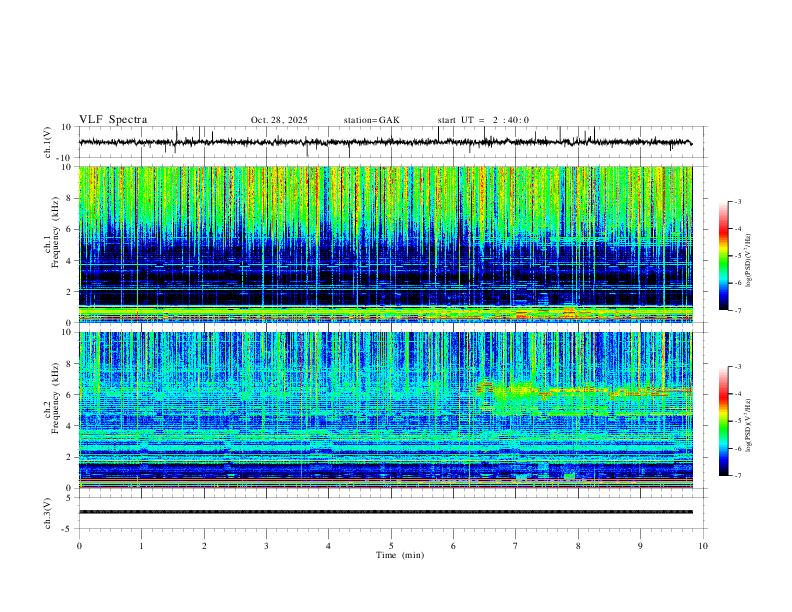Click the "8" kHz tick on ch.1 frequency axis
The image size is (792, 612).
pos(70,198)
